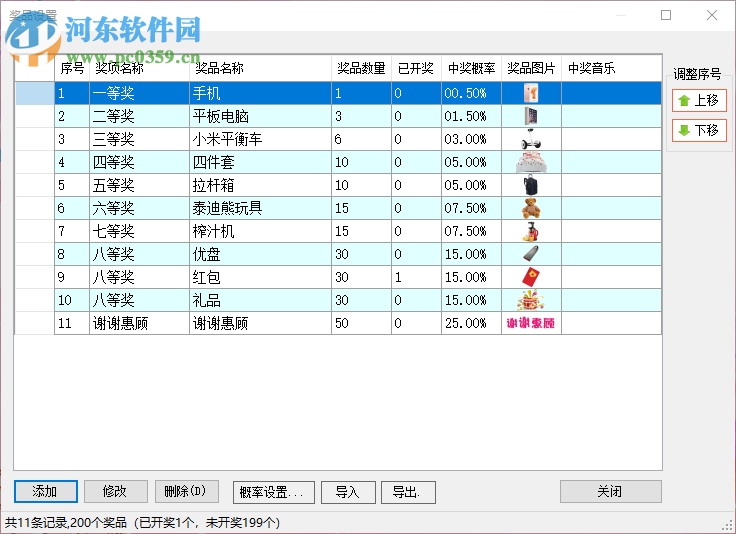
Task: Click the 导入 import button
Action: tap(348, 492)
